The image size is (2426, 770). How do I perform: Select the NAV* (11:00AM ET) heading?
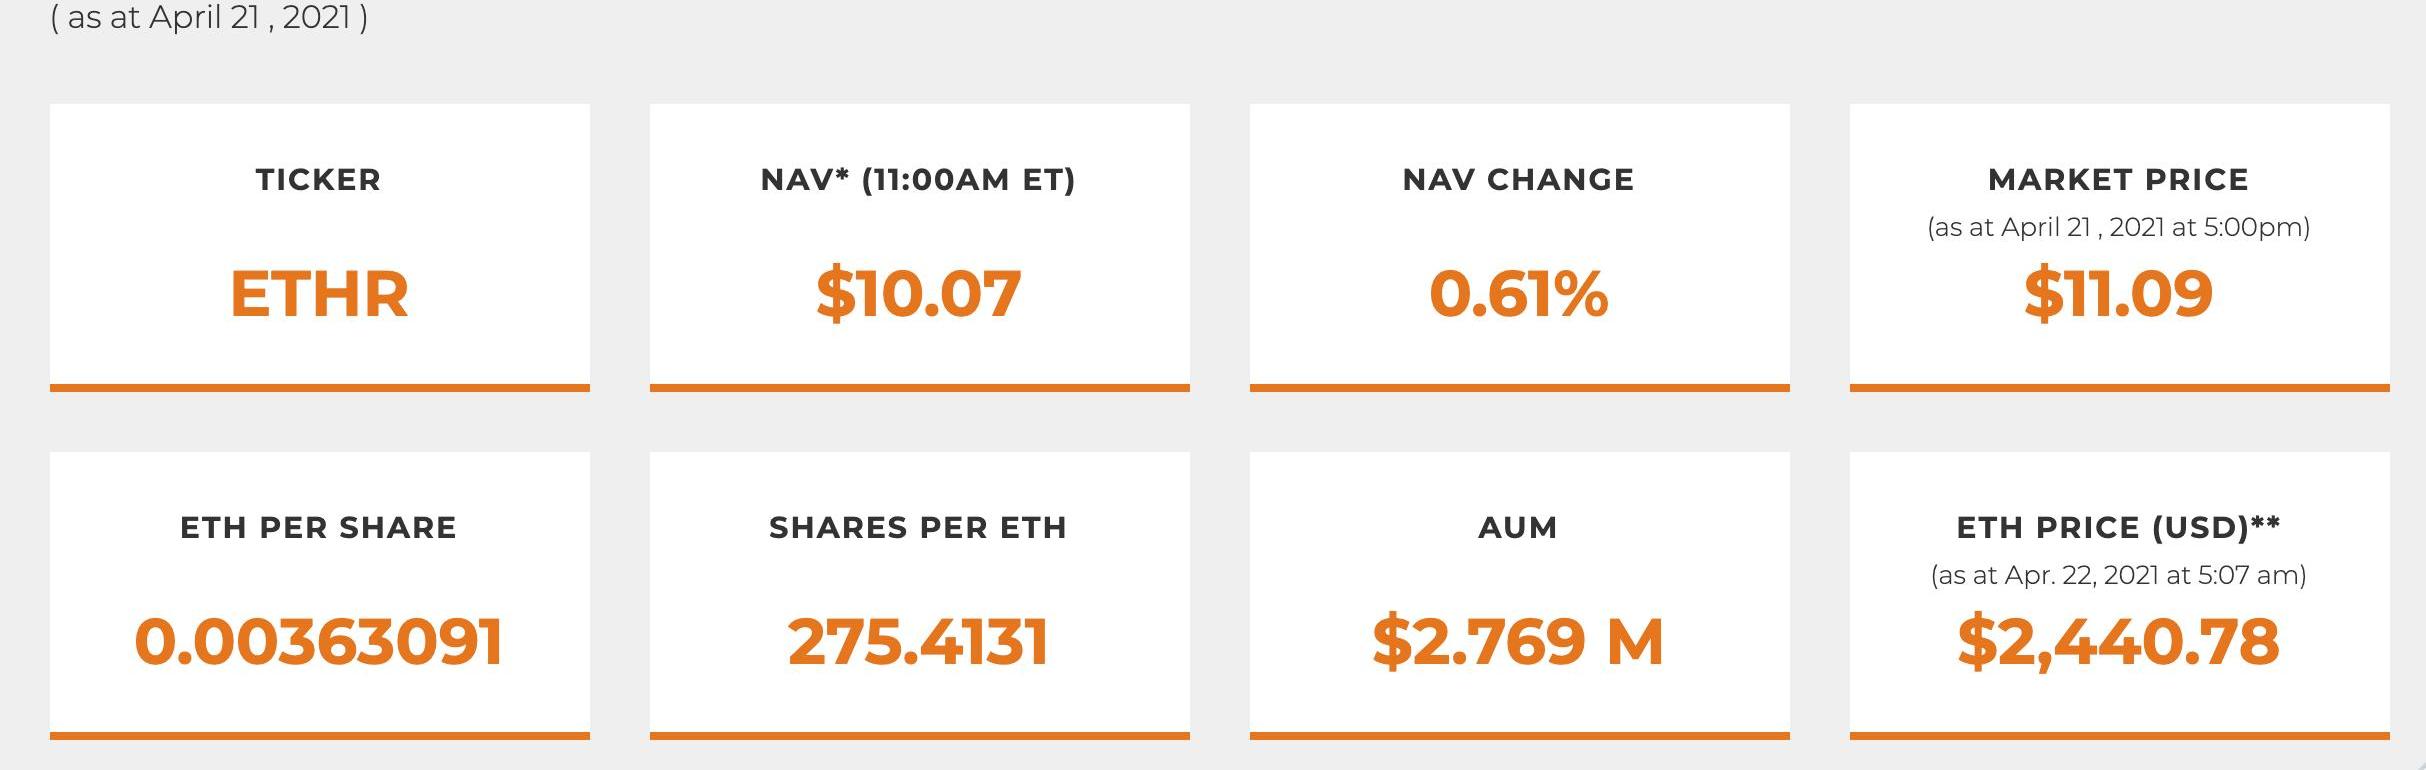point(918,180)
